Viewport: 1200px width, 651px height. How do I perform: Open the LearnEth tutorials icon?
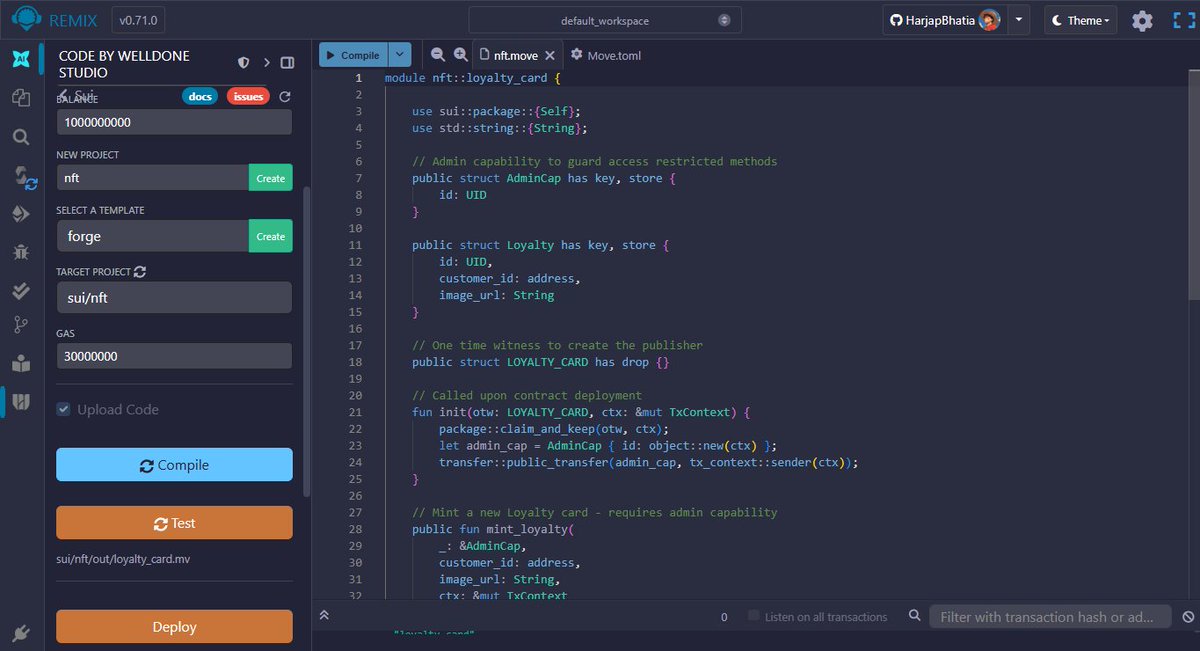point(21,363)
